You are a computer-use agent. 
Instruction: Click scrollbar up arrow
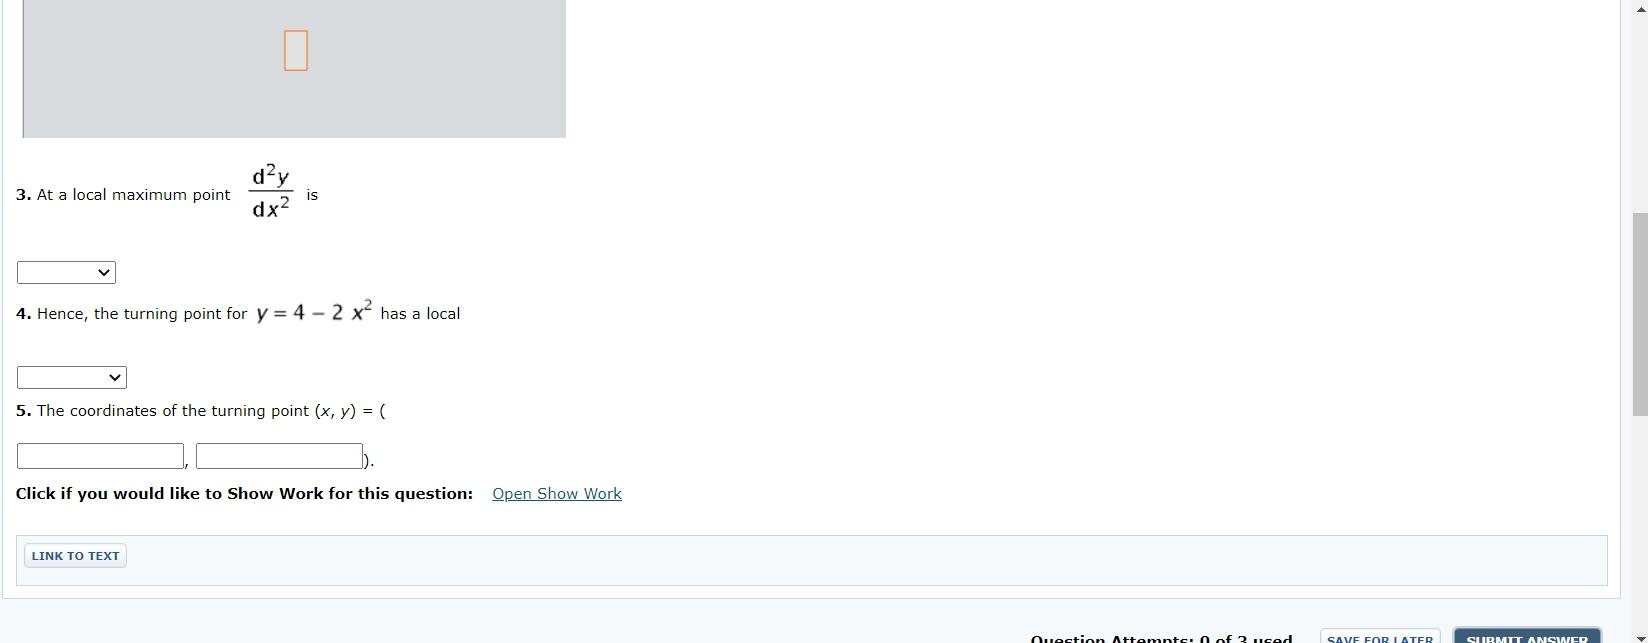(x=1640, y=8)
